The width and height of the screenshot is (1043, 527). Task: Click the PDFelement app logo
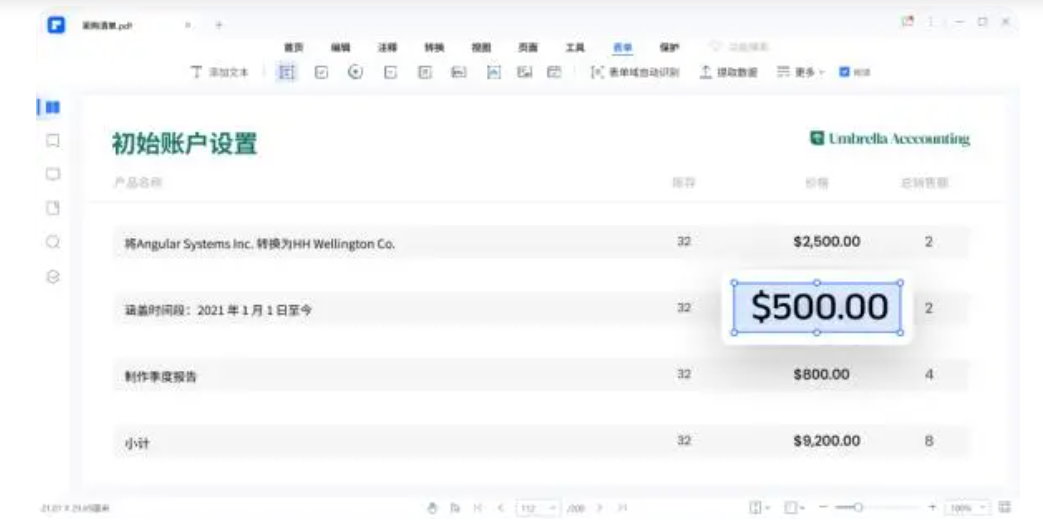[57, 25]
